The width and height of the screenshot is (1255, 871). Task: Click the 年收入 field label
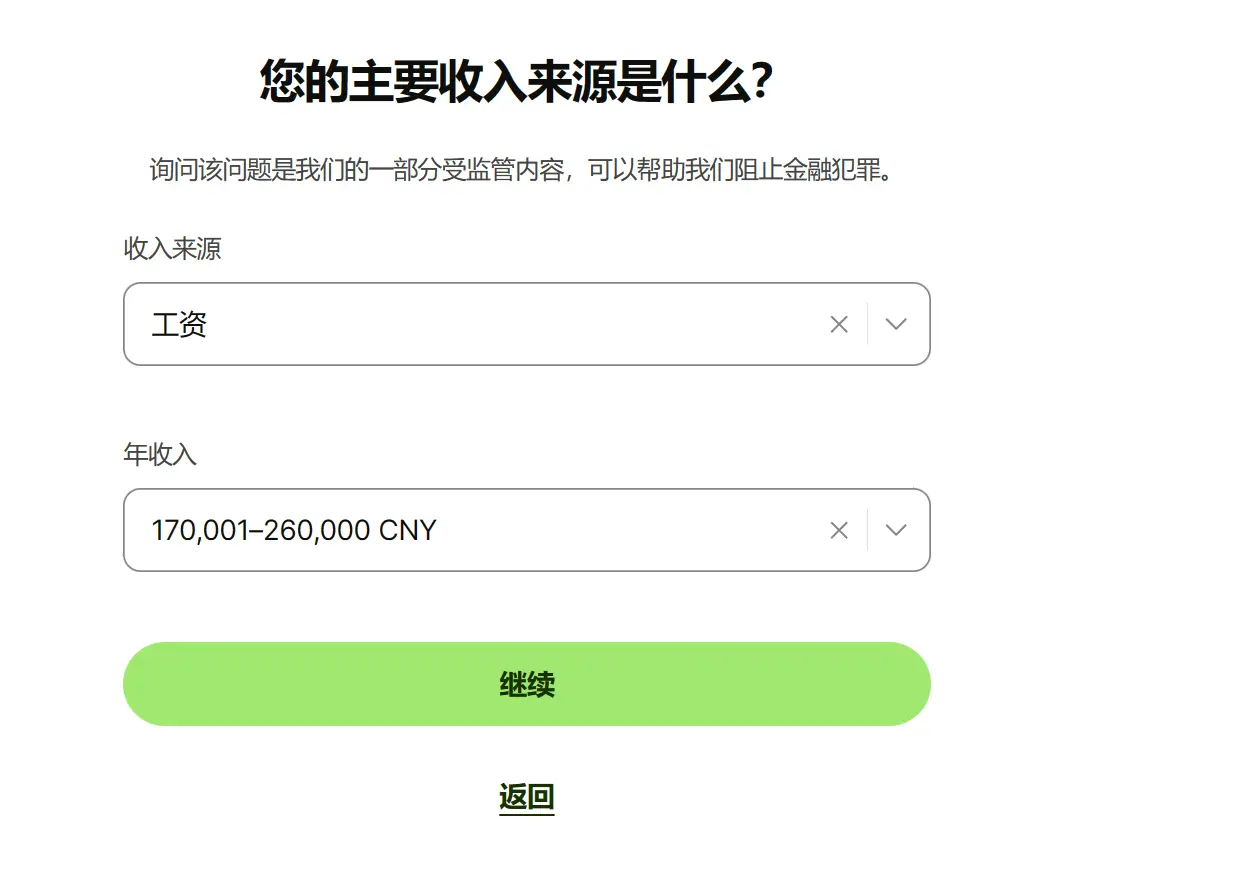pos(160,455)
